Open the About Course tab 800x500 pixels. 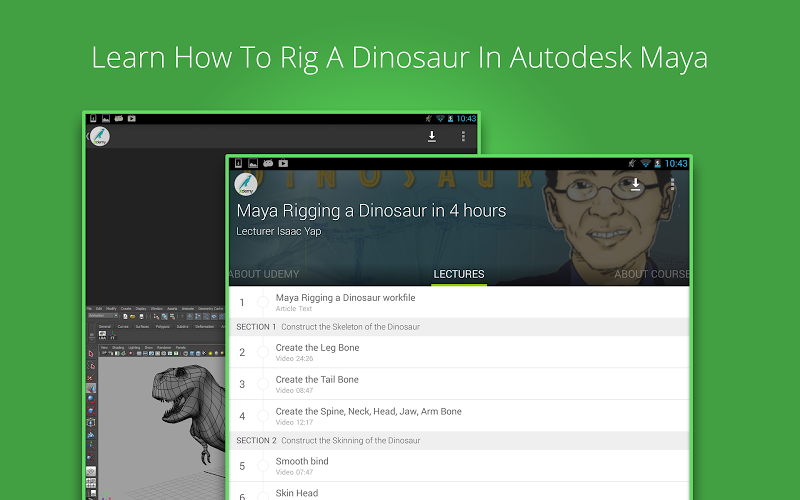[x=652, y=274]
